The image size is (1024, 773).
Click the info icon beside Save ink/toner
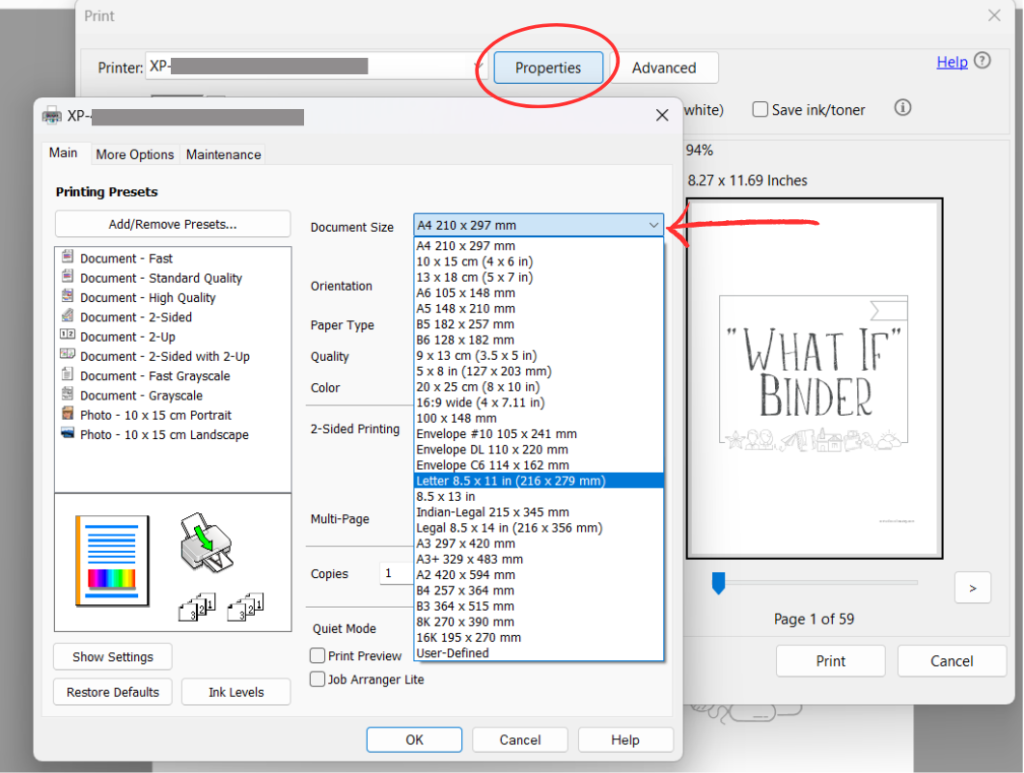(902, 108)
